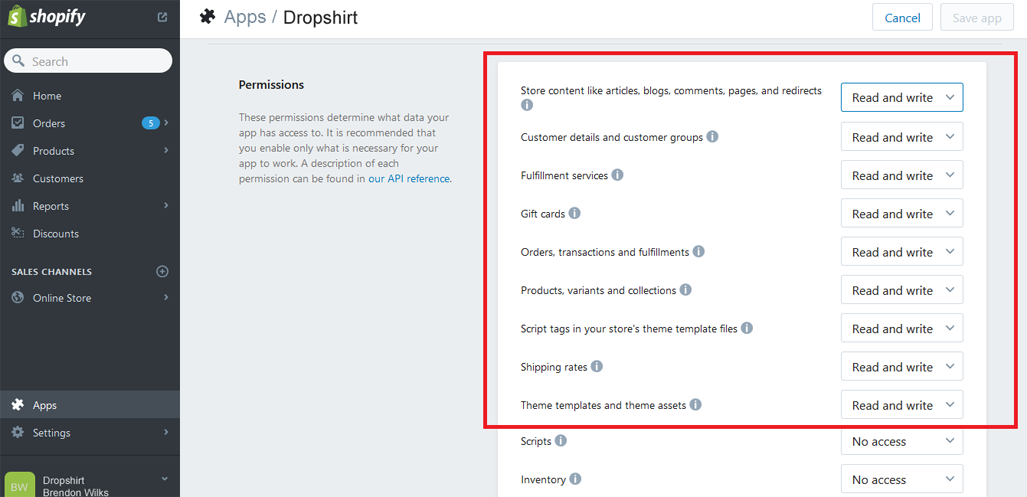
Task: Open Customers in sidebar
Action: (90, 178)
